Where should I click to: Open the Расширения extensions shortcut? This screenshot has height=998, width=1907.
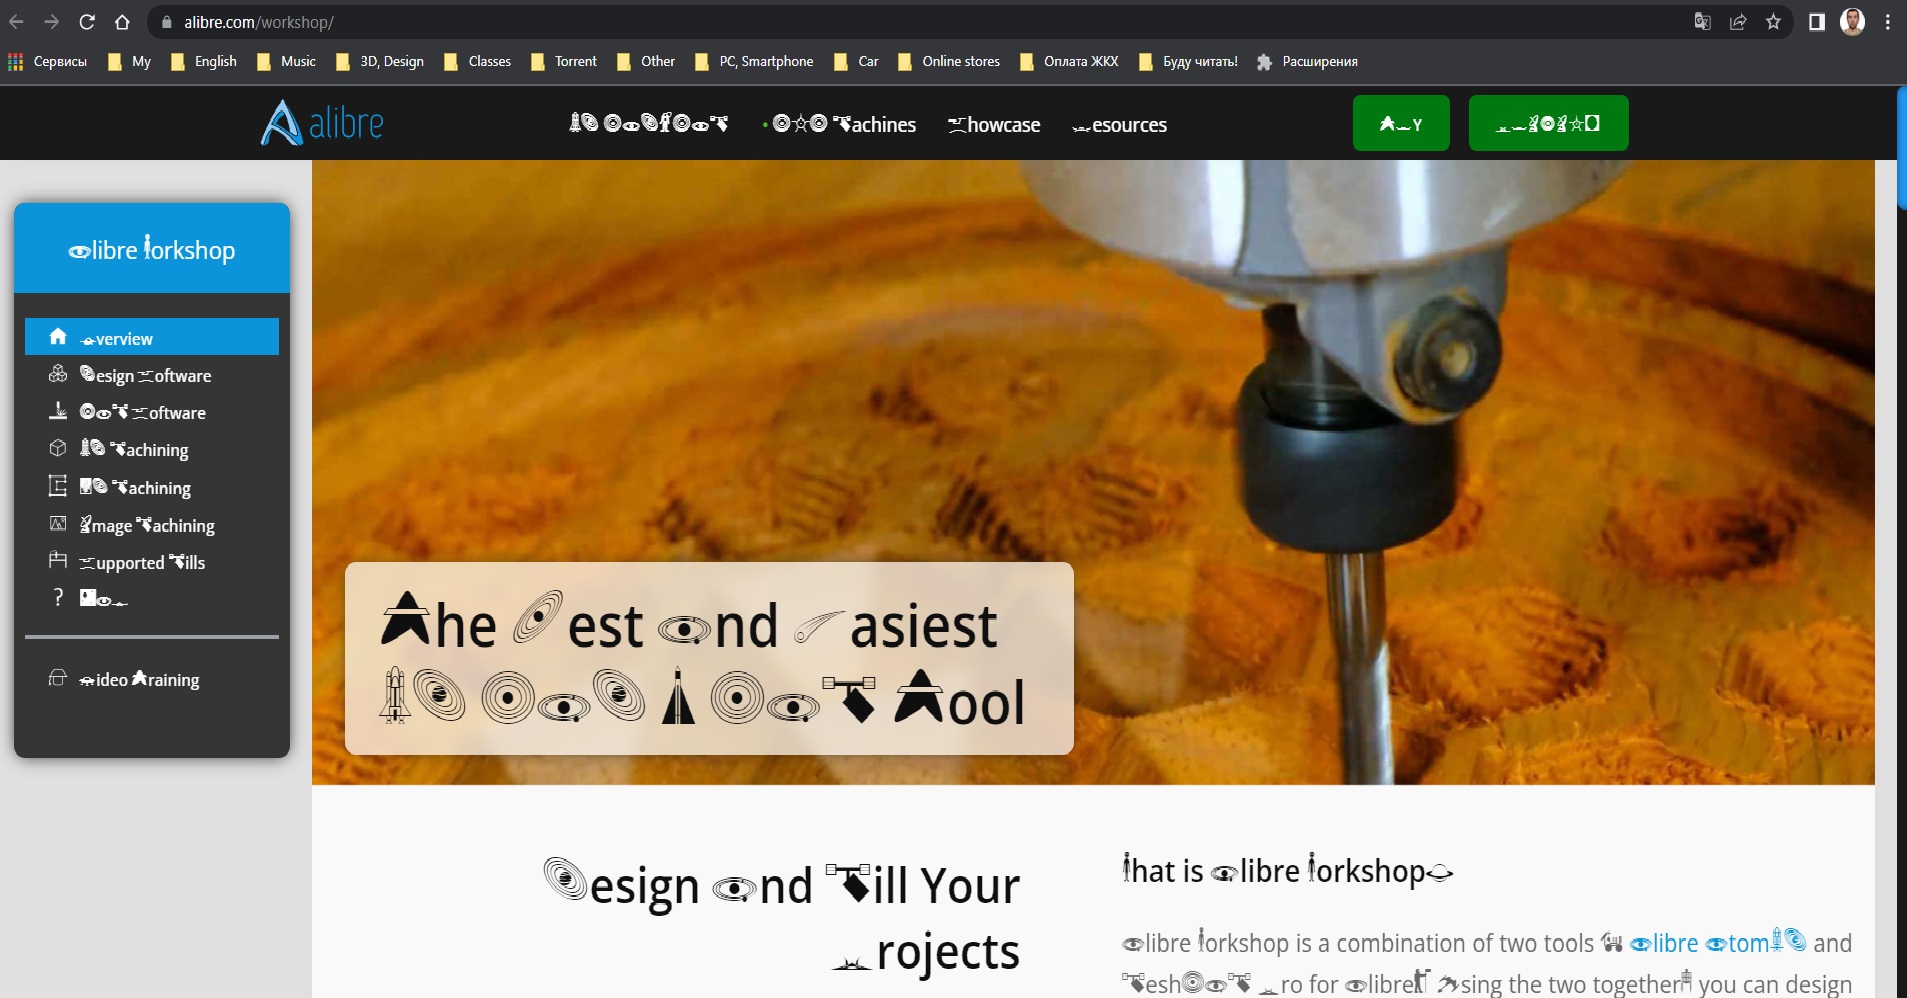coord(1307,62)
